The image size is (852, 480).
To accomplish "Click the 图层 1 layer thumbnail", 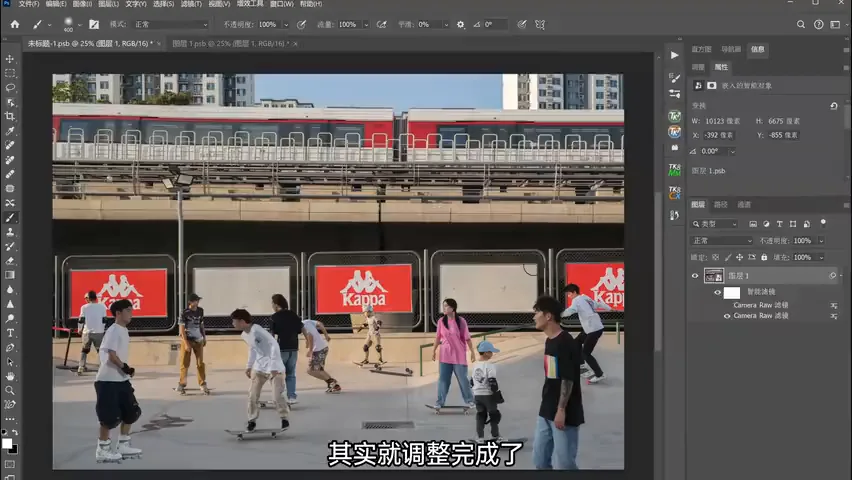I will pyautogui.click(x=713, y=276).
